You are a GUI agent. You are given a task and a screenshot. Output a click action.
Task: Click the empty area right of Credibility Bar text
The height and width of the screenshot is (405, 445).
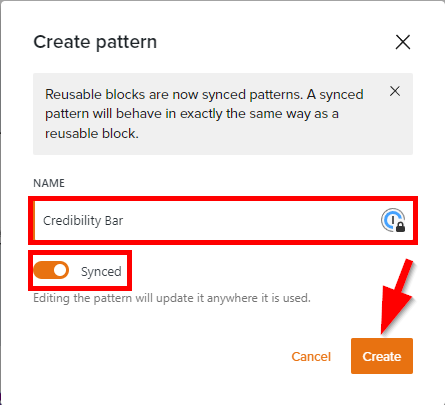tap(250, 221)
